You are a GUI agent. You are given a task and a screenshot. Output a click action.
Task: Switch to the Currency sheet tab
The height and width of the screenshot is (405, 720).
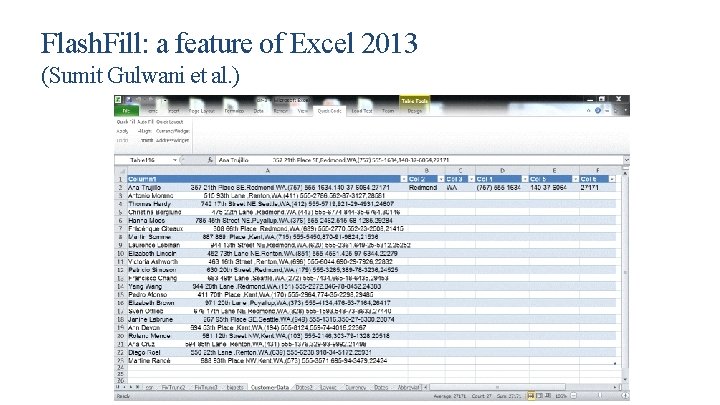[x=355, y=388]
